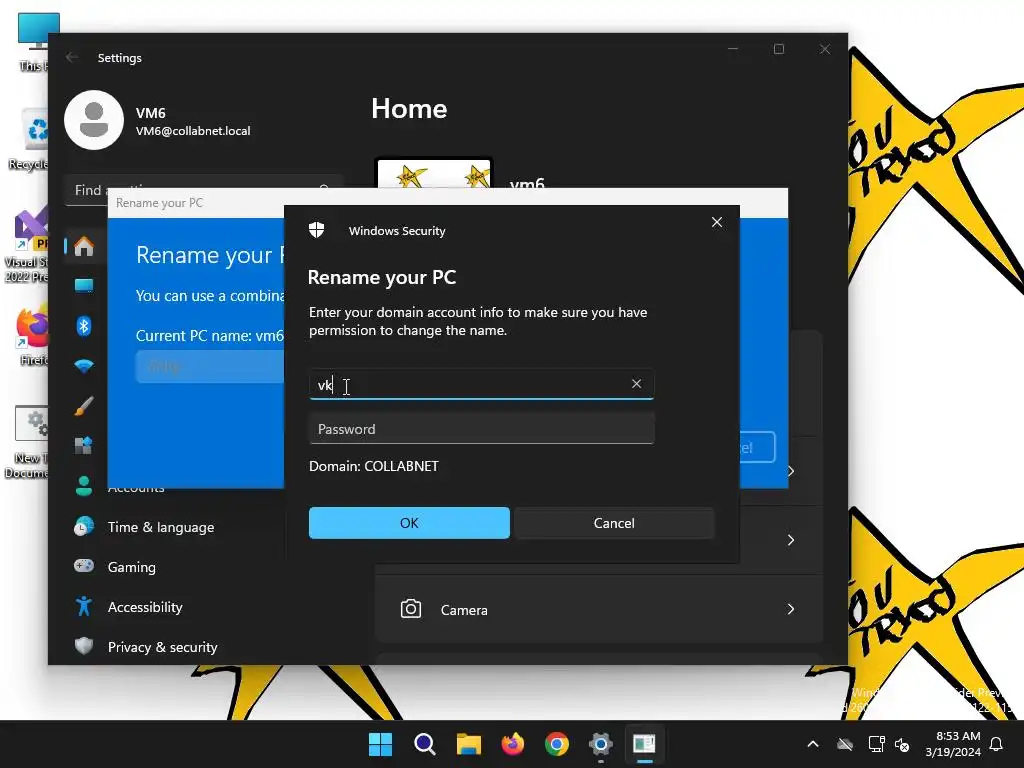This screenshot has width=1024, height=768.
Task: Click the Accessibility figure icon
Action: click(x=84, y=606)
